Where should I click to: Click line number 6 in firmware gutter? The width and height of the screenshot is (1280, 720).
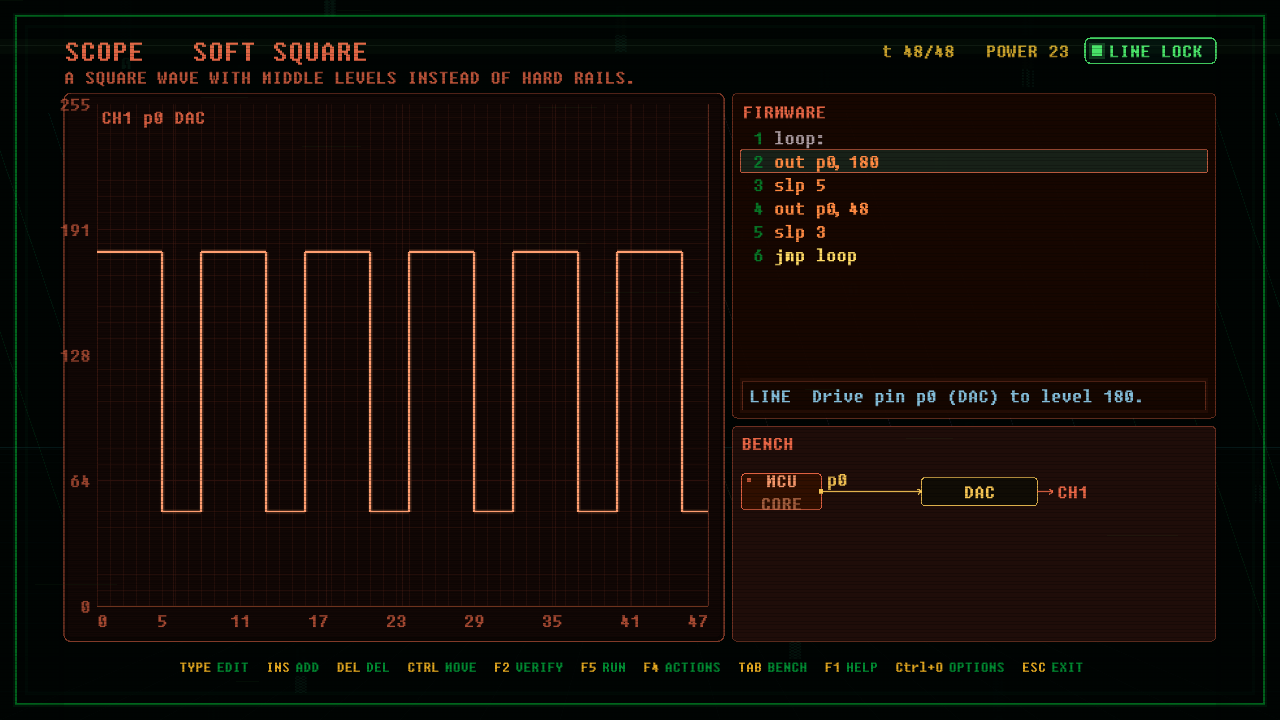pos(758,256)
